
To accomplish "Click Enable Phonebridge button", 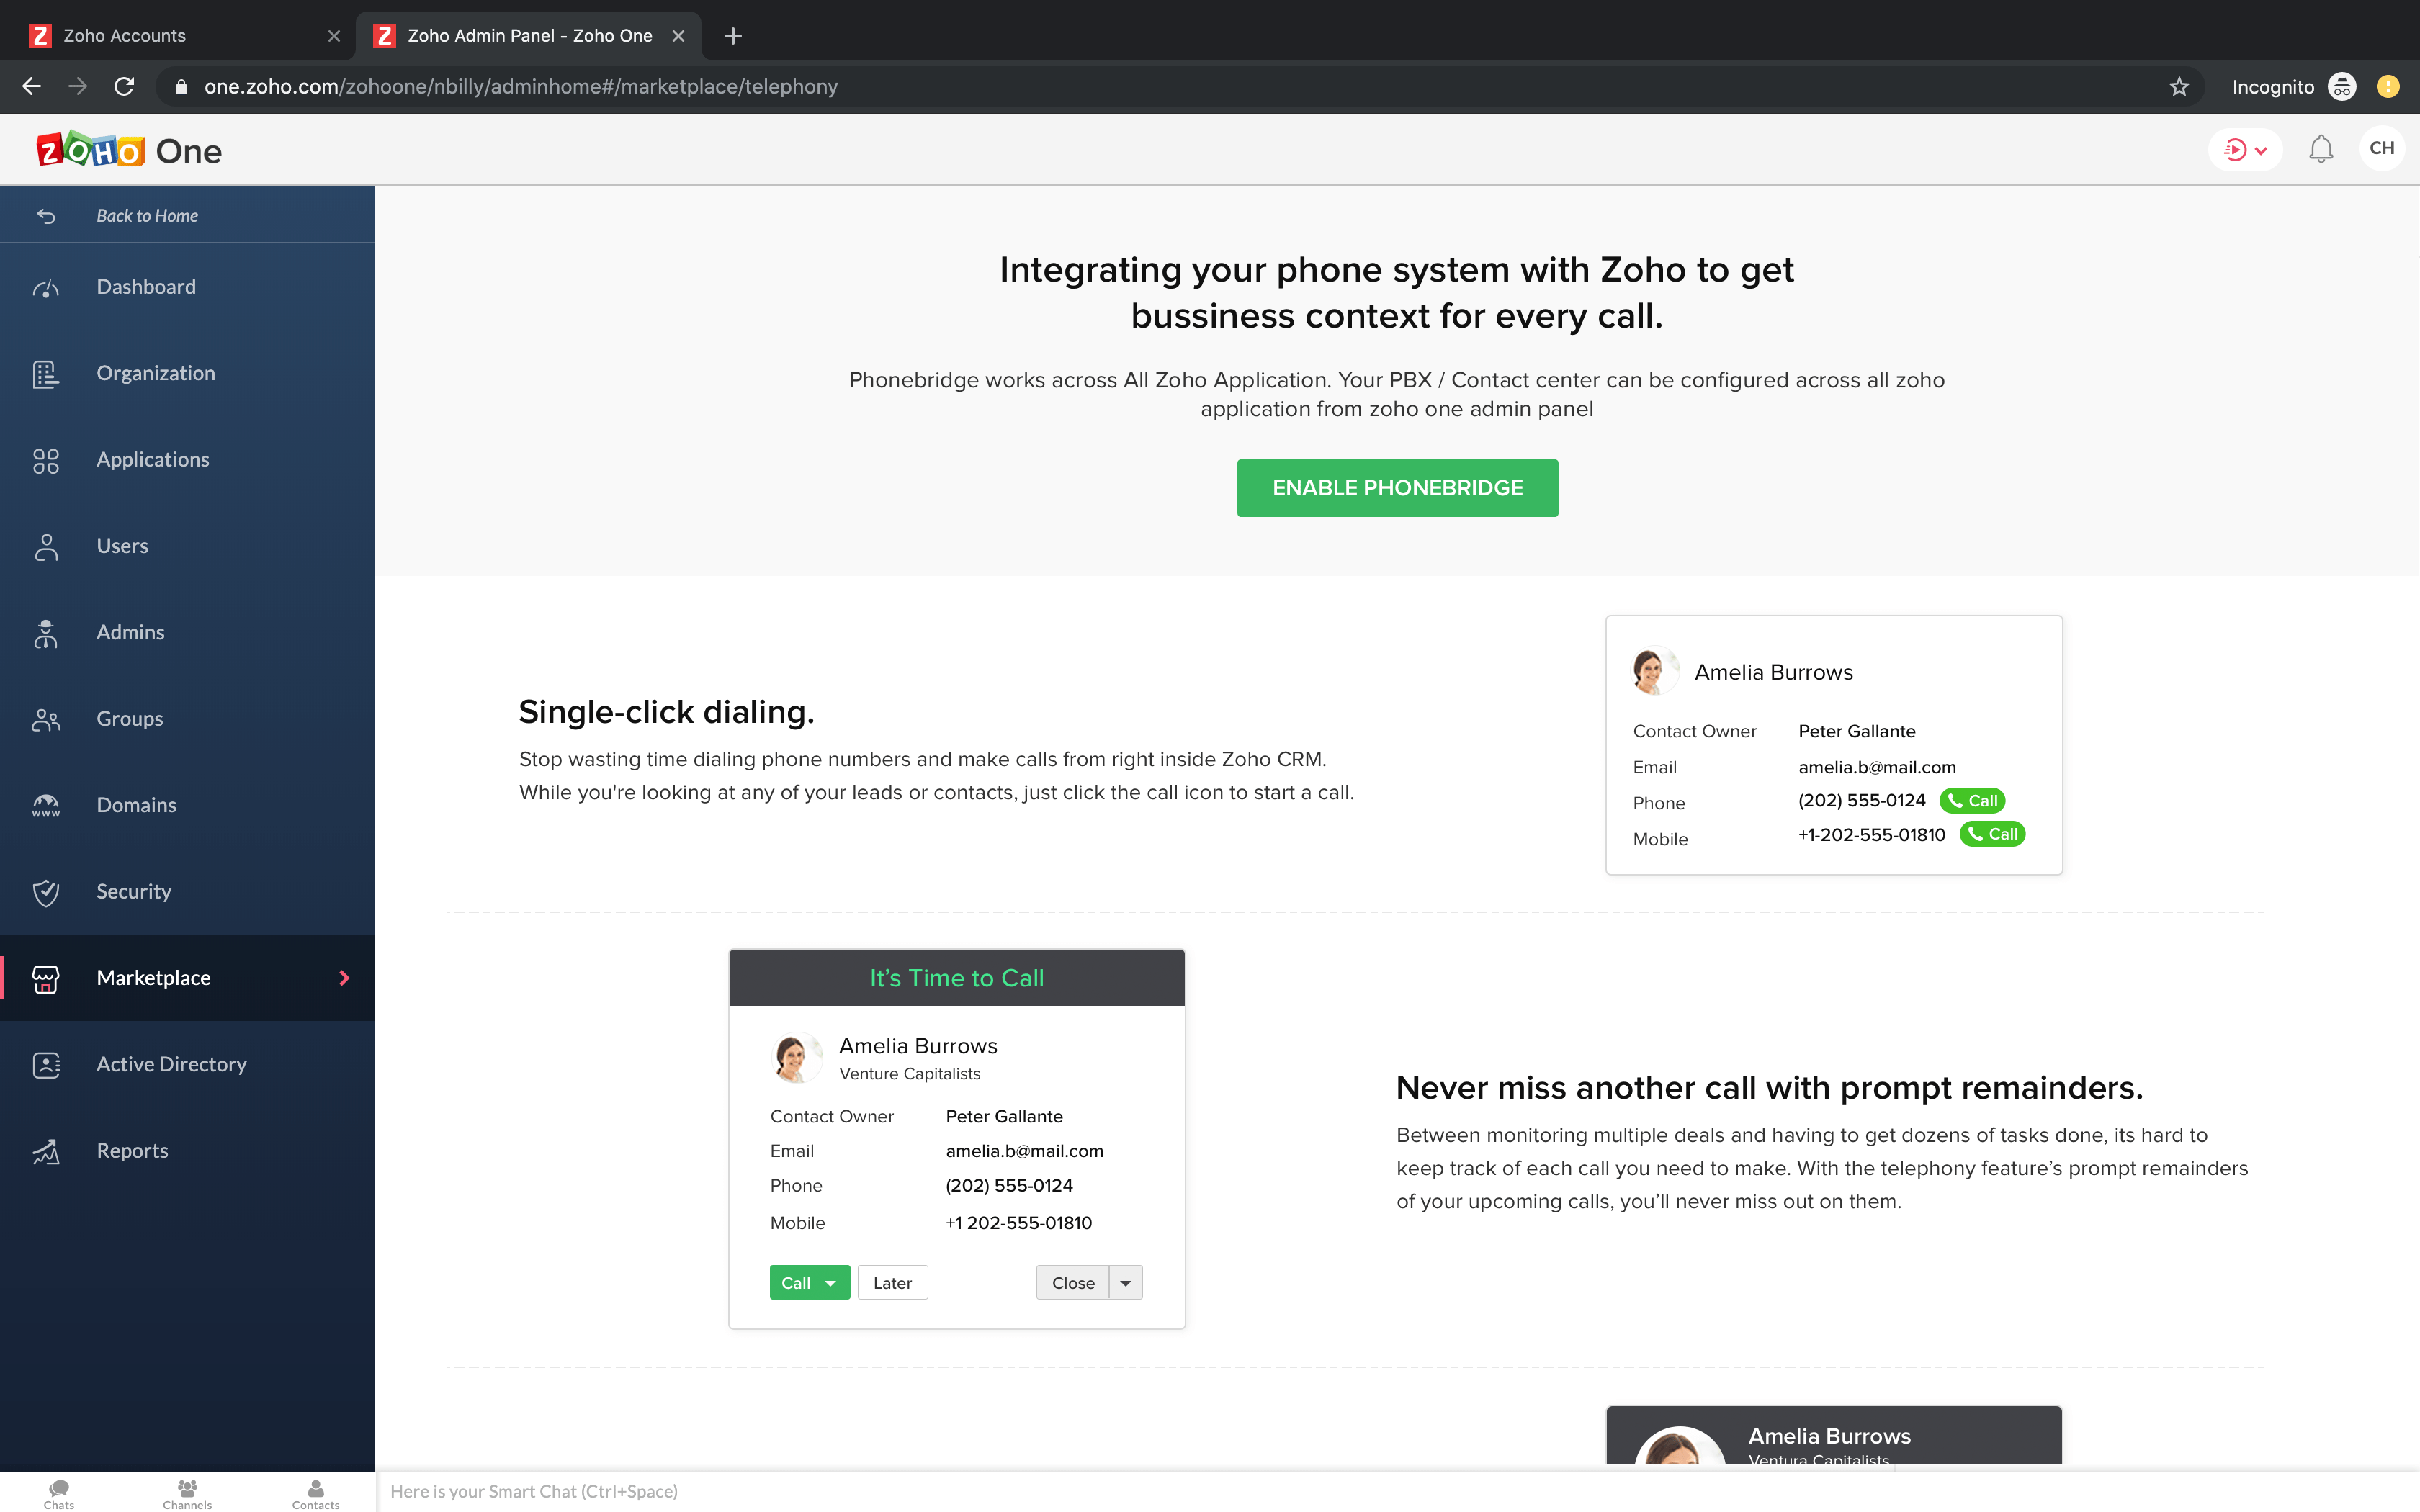I will coord(1397,487).
